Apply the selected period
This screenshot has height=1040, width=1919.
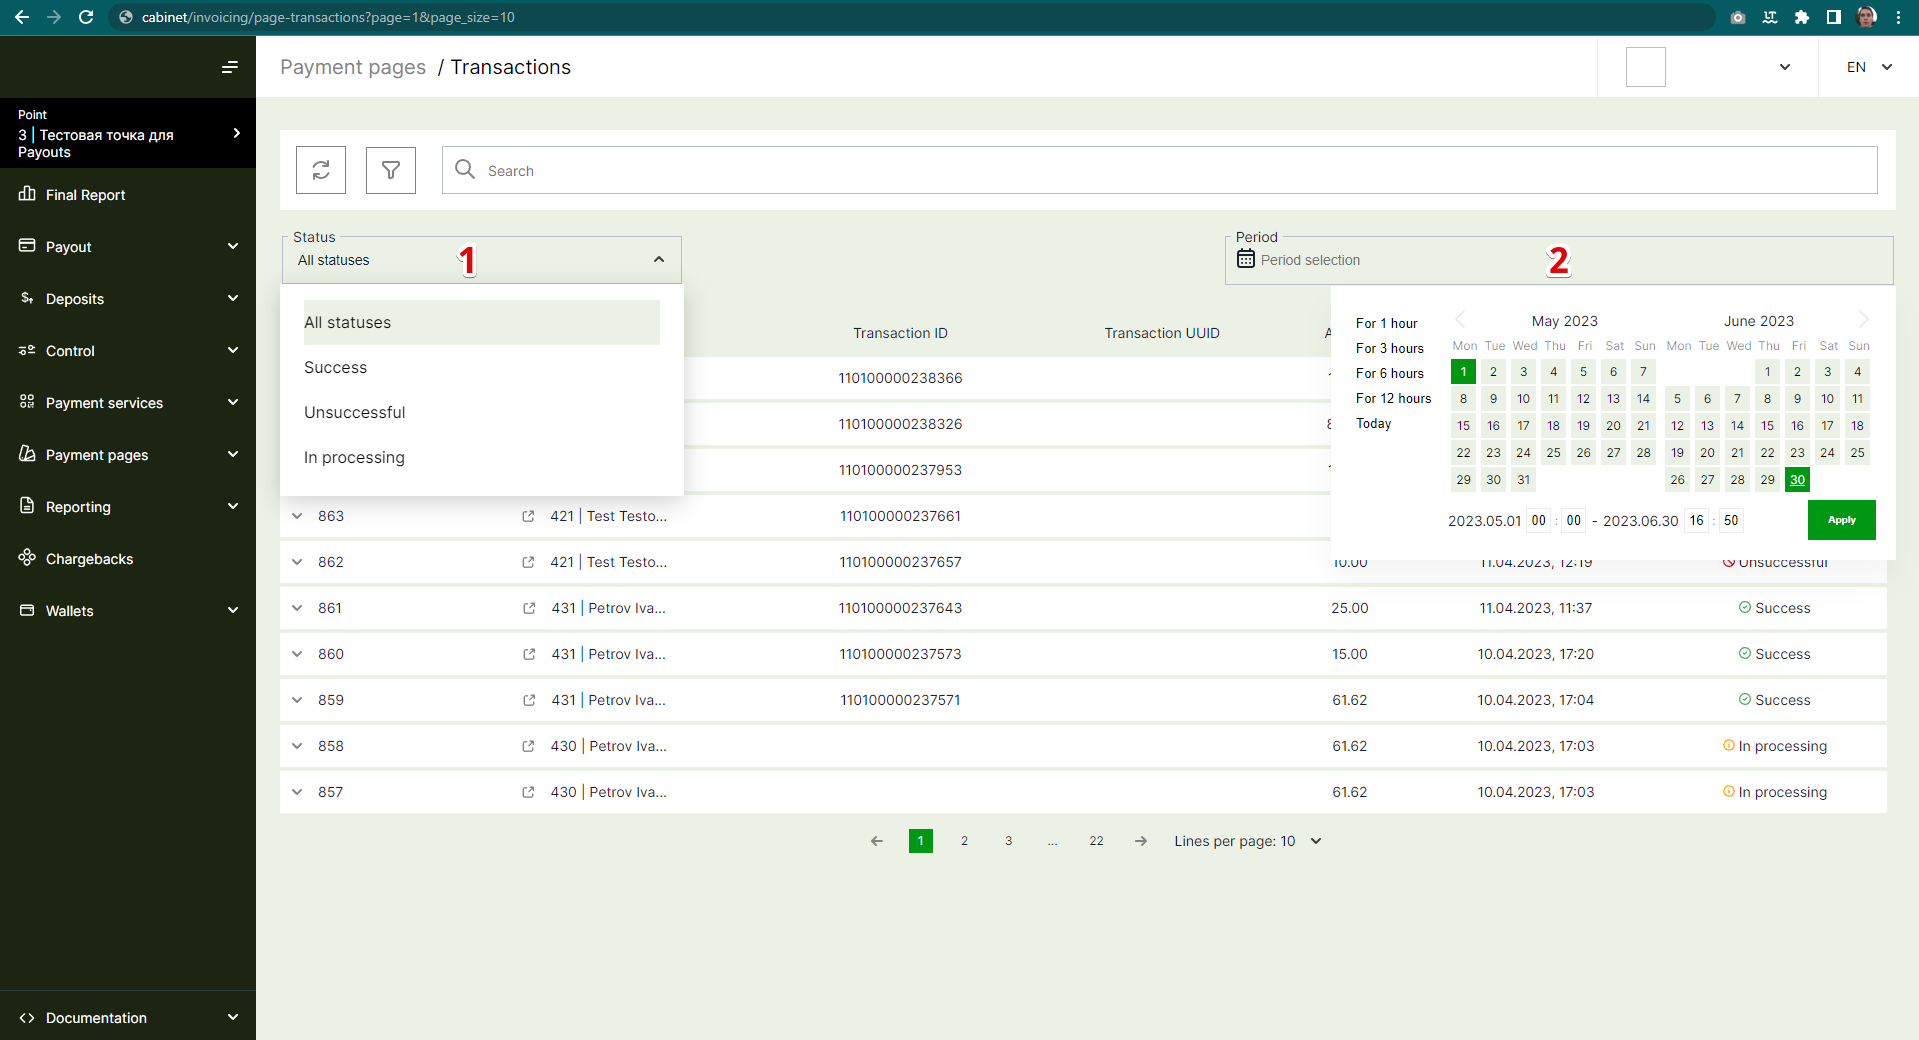[x=1841, y=520]
